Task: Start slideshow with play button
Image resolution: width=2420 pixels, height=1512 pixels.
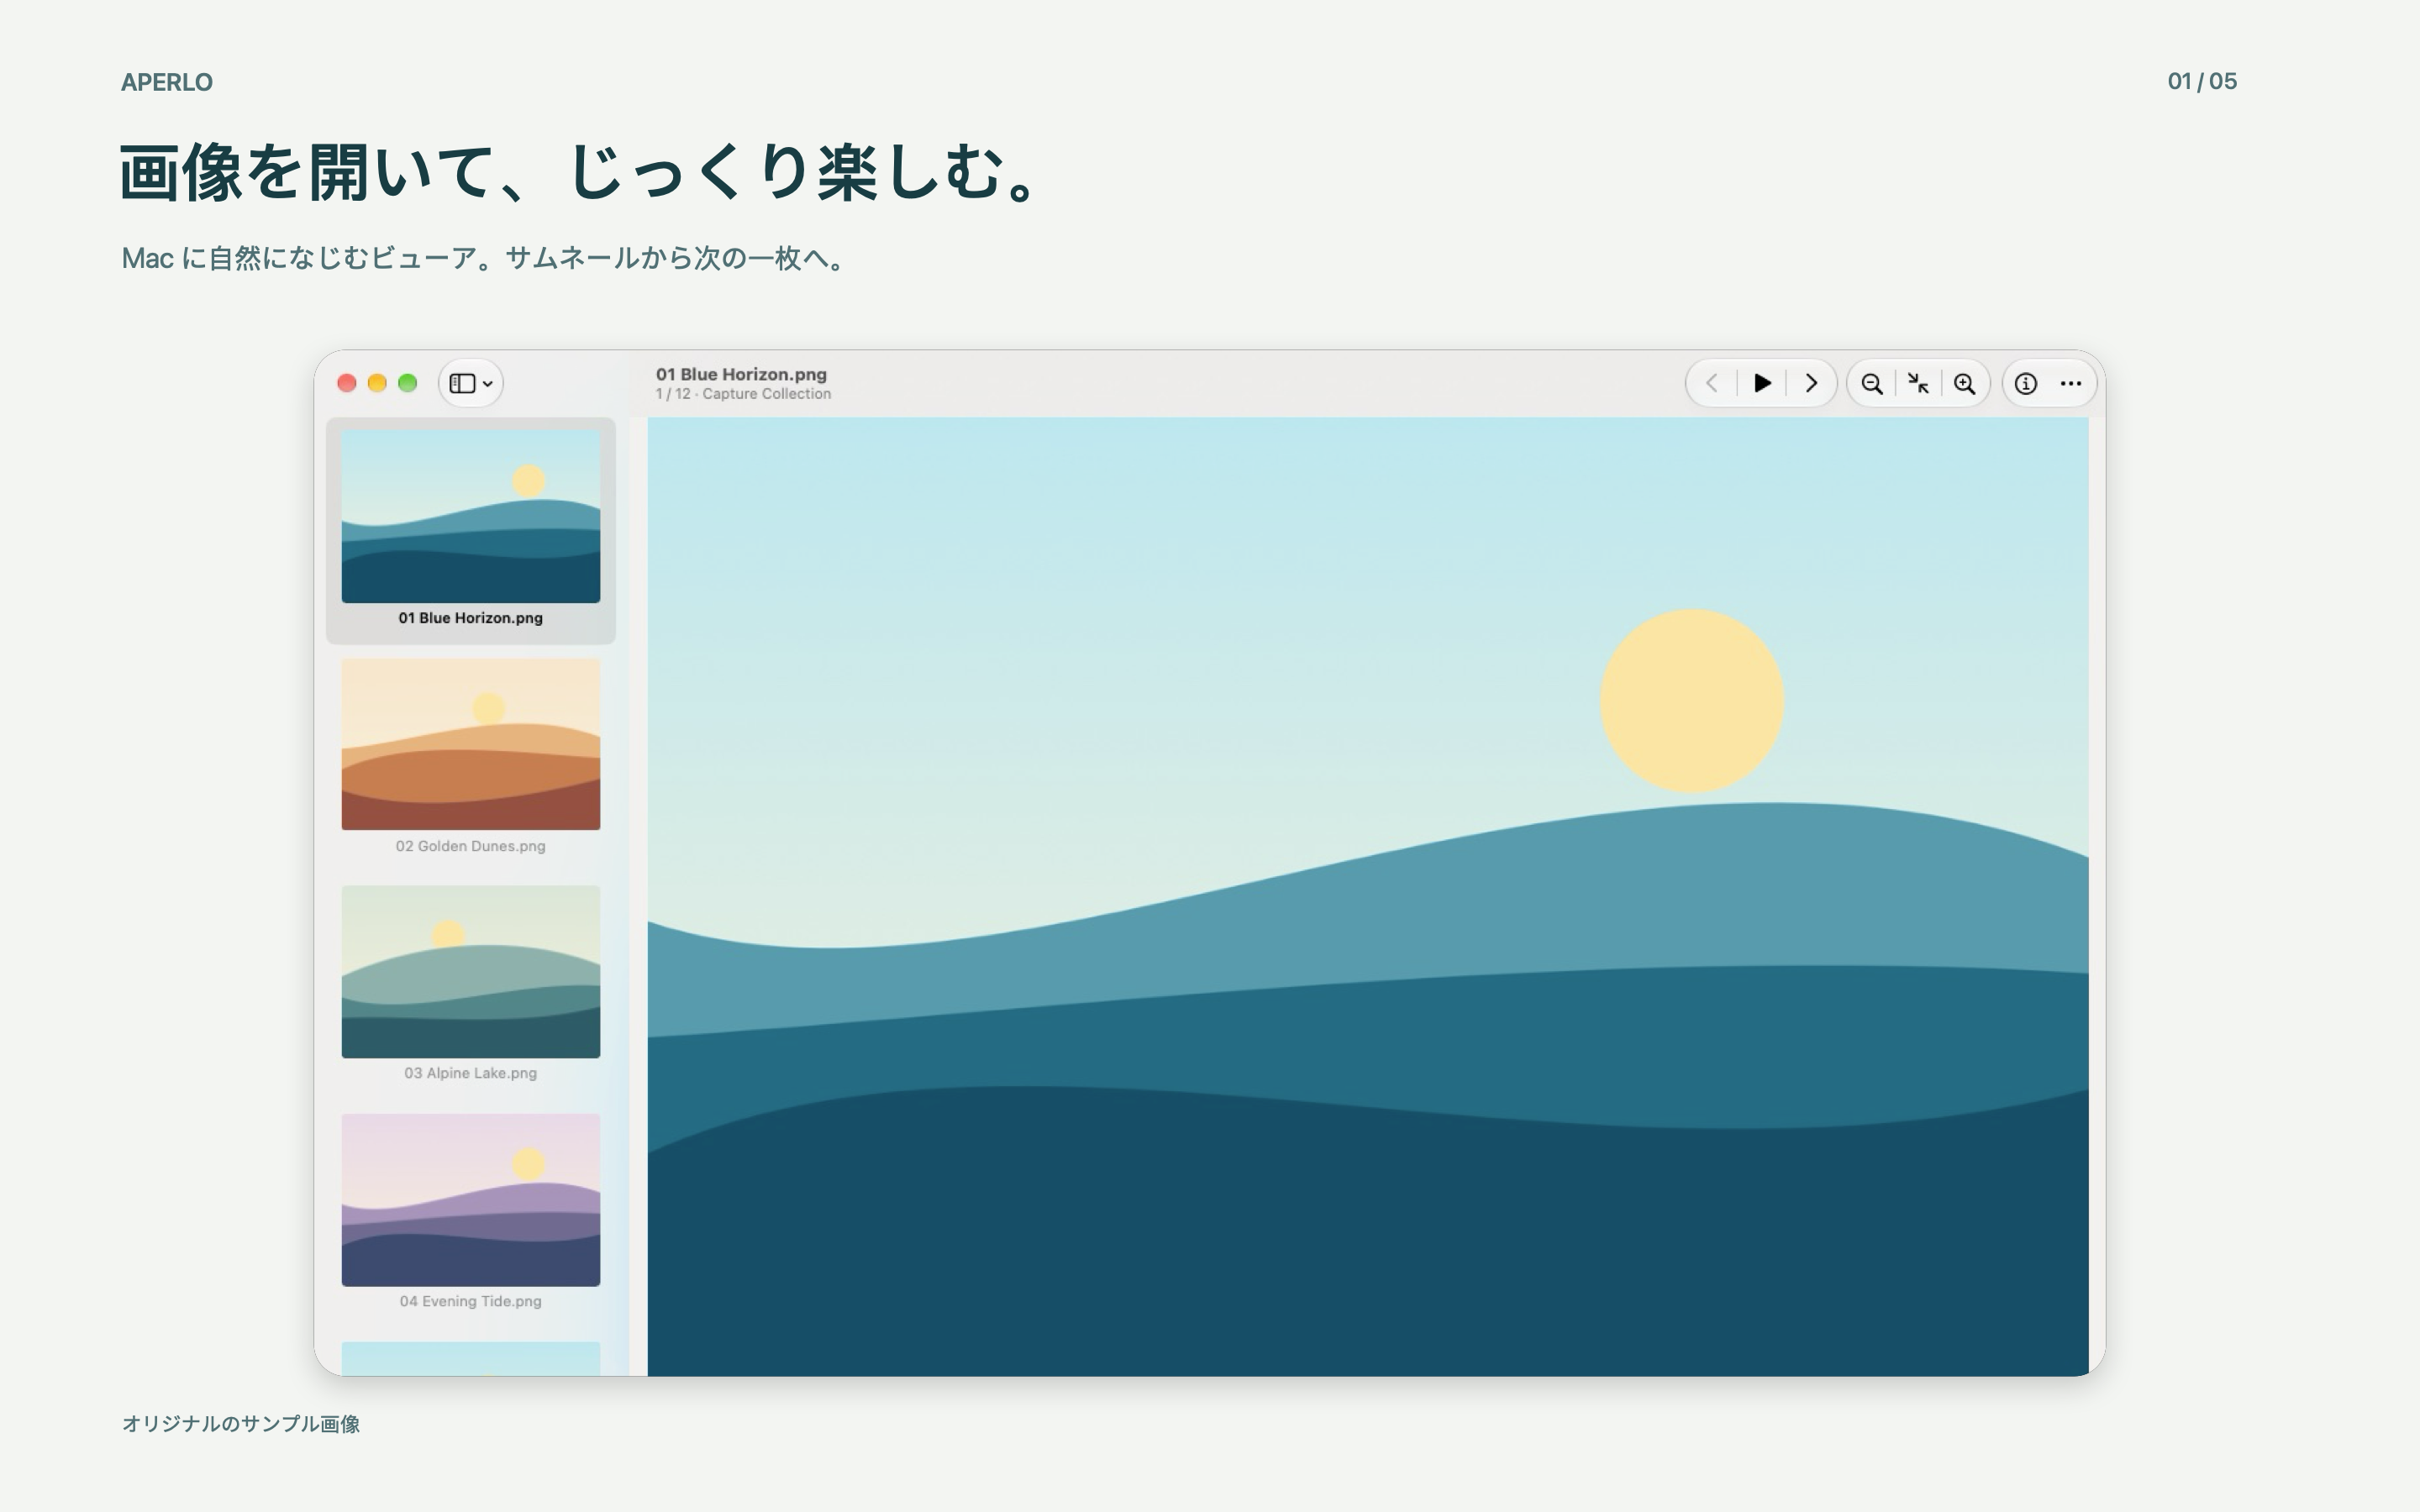Action: coord(1762,383)
